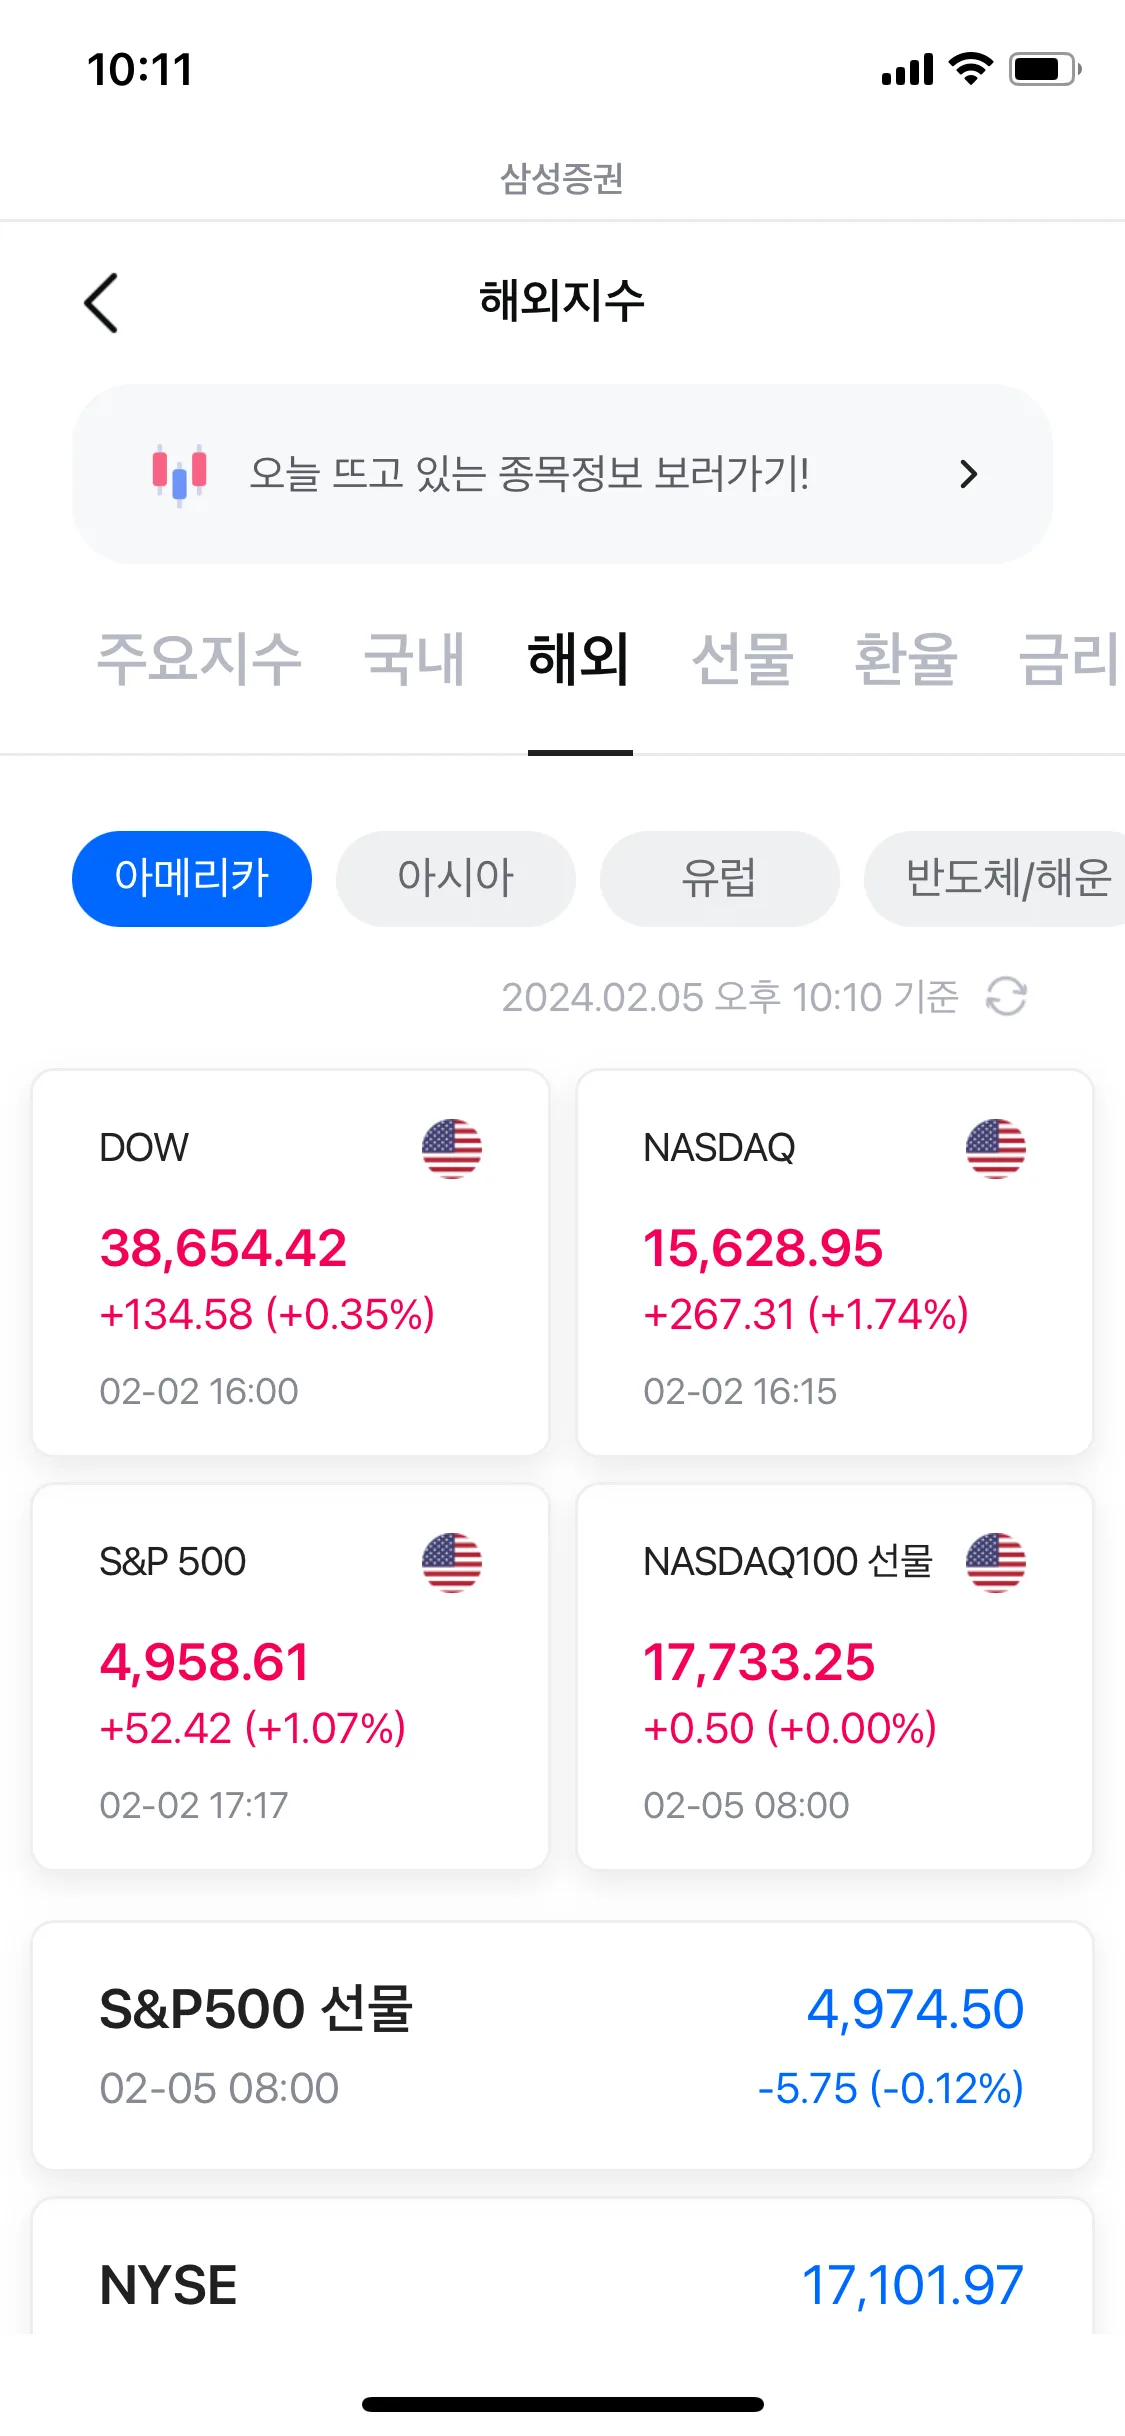Tap the US flag on DOW card
This screenshot has height=2436, width=1125.
click(452, 1148)
